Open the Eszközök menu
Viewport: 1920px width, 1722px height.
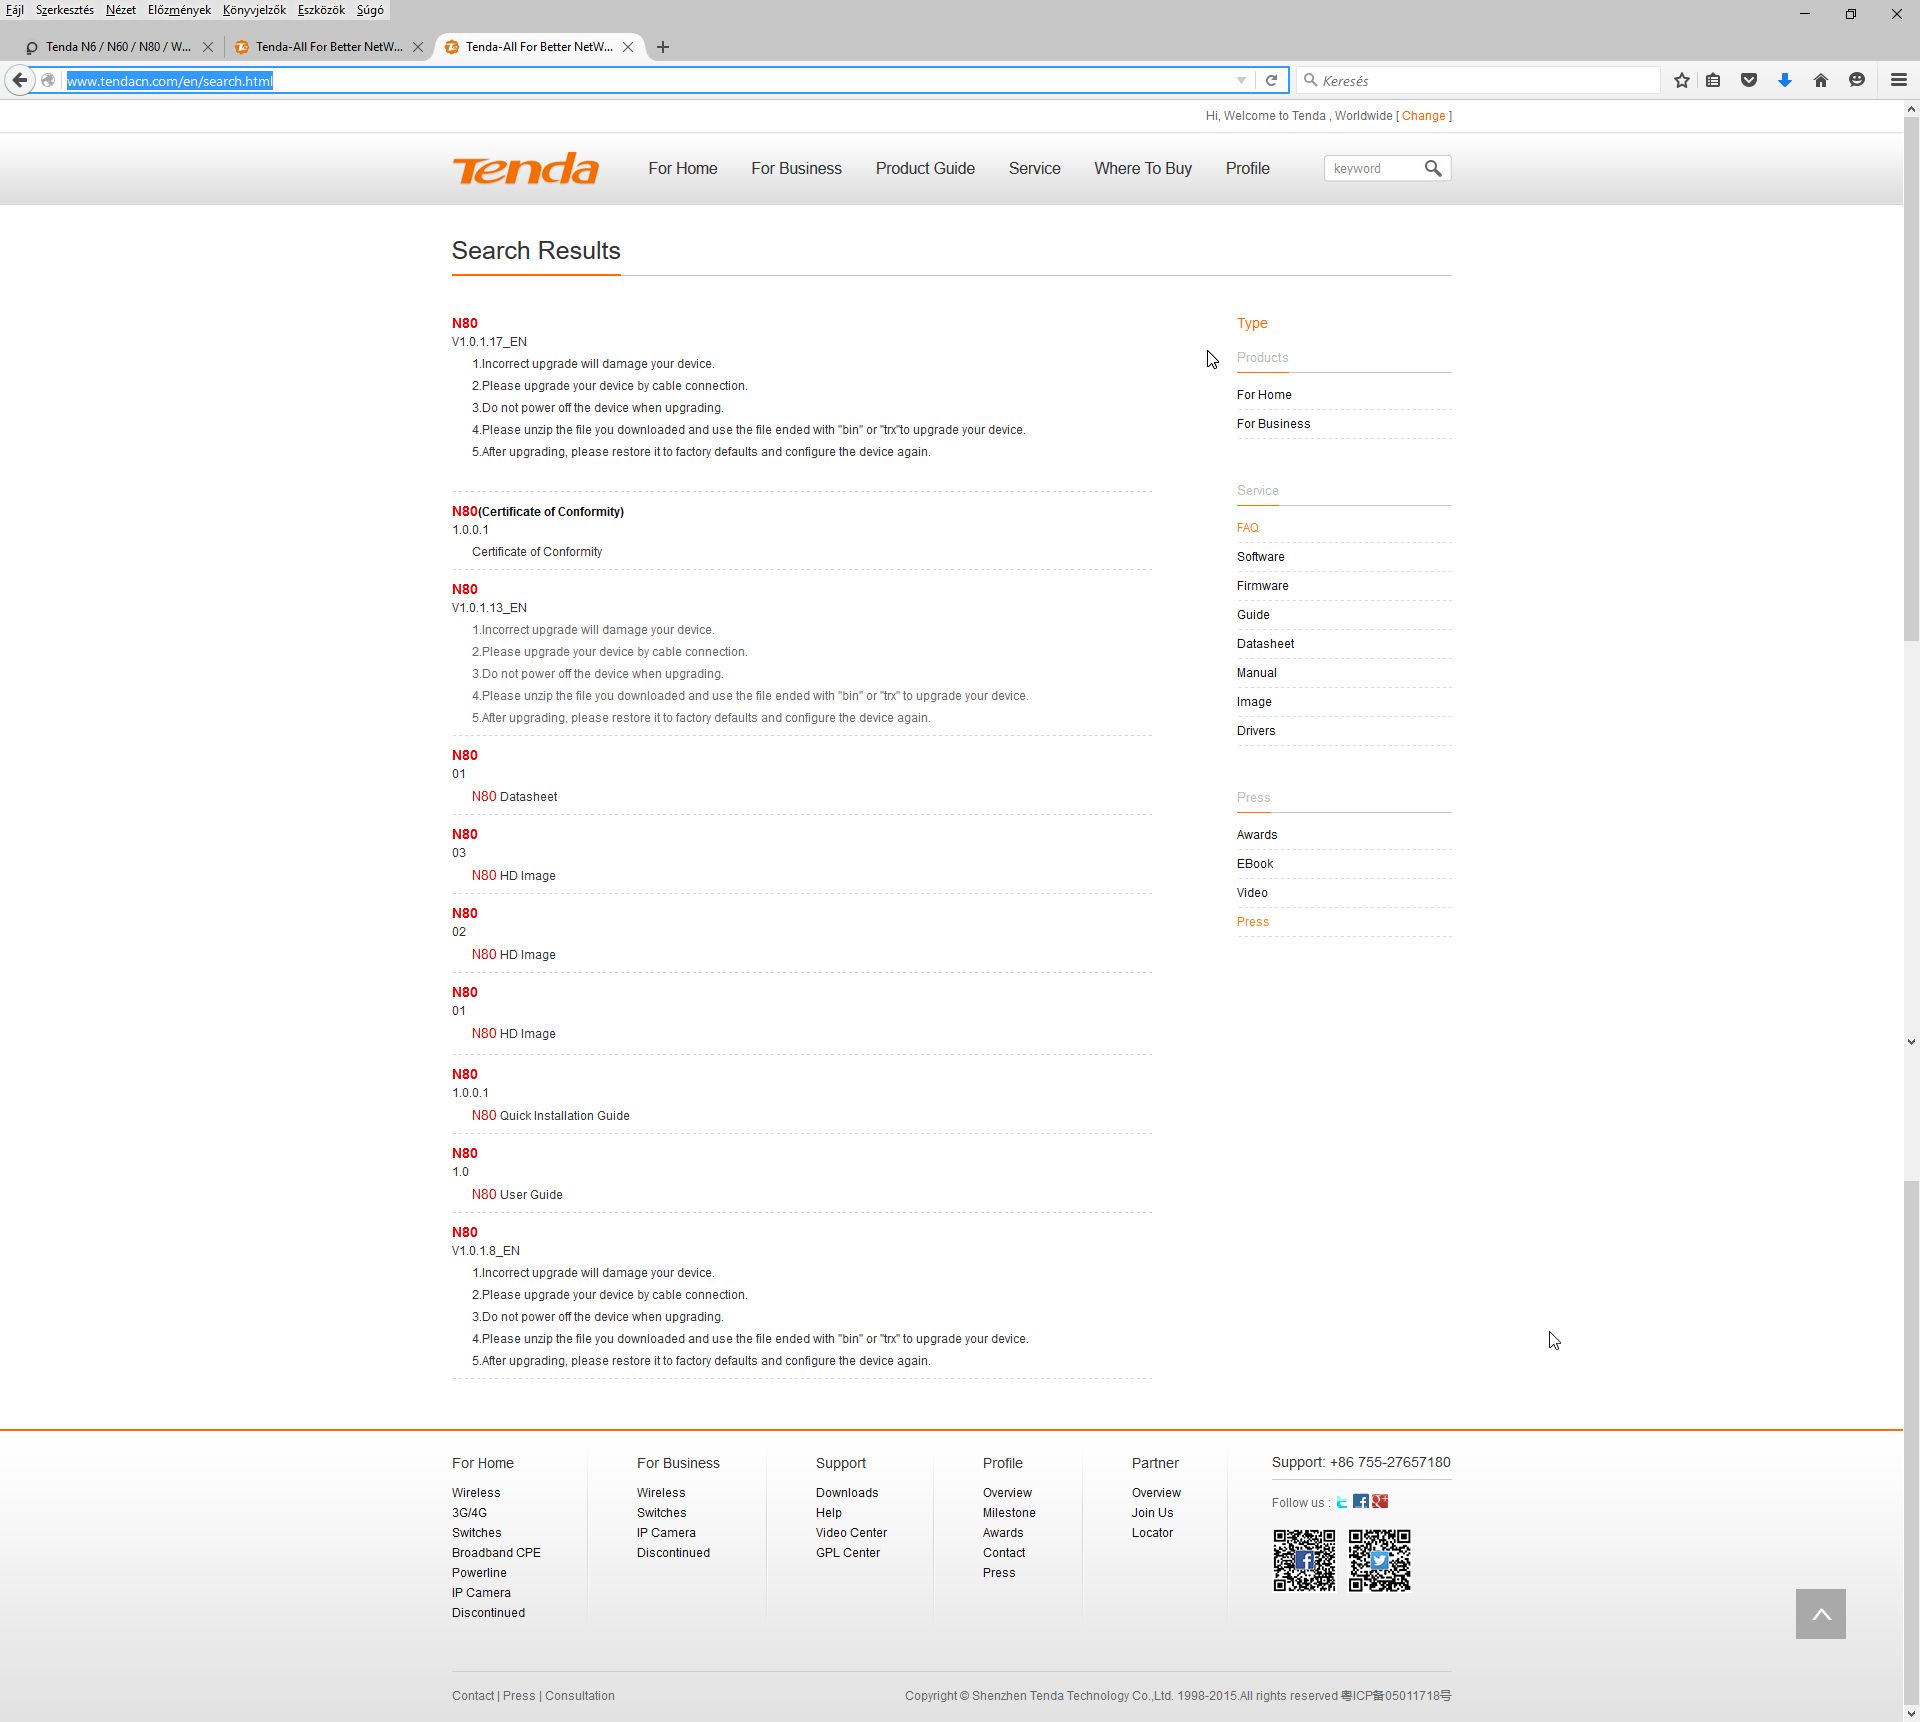point(321,10)
